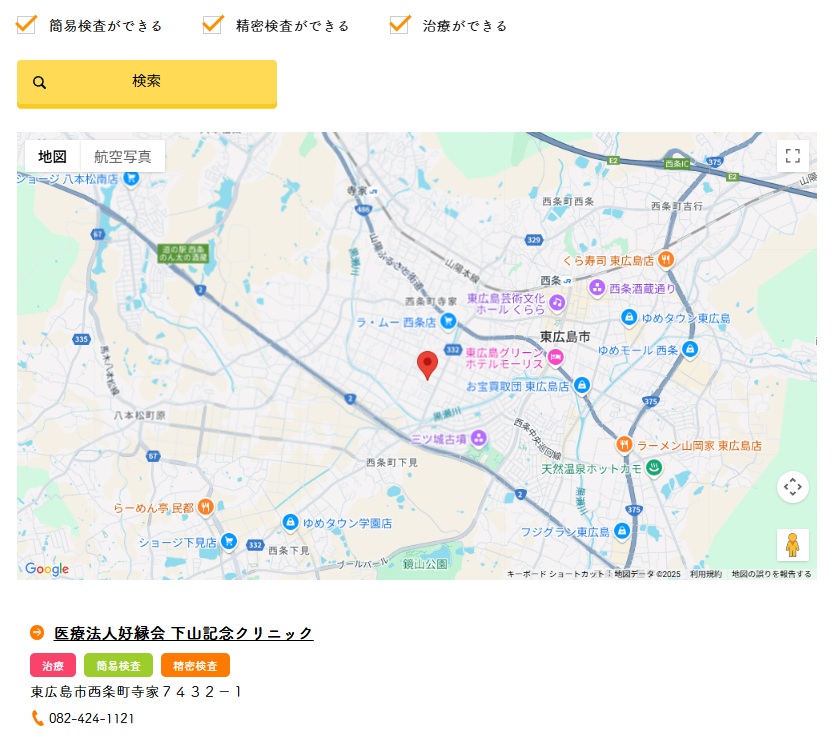Click the pink 治療 tag
This screenshot has height=754, width=838.
click(x=53, y=665)
